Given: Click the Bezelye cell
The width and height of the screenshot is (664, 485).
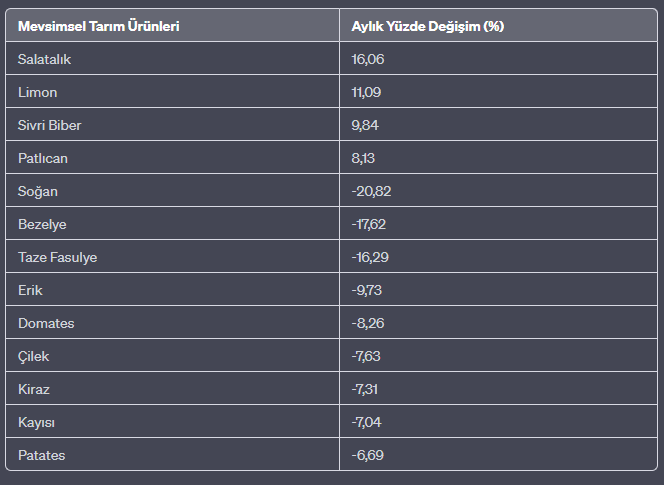Looking at the screenshot, I should point(172,224).
